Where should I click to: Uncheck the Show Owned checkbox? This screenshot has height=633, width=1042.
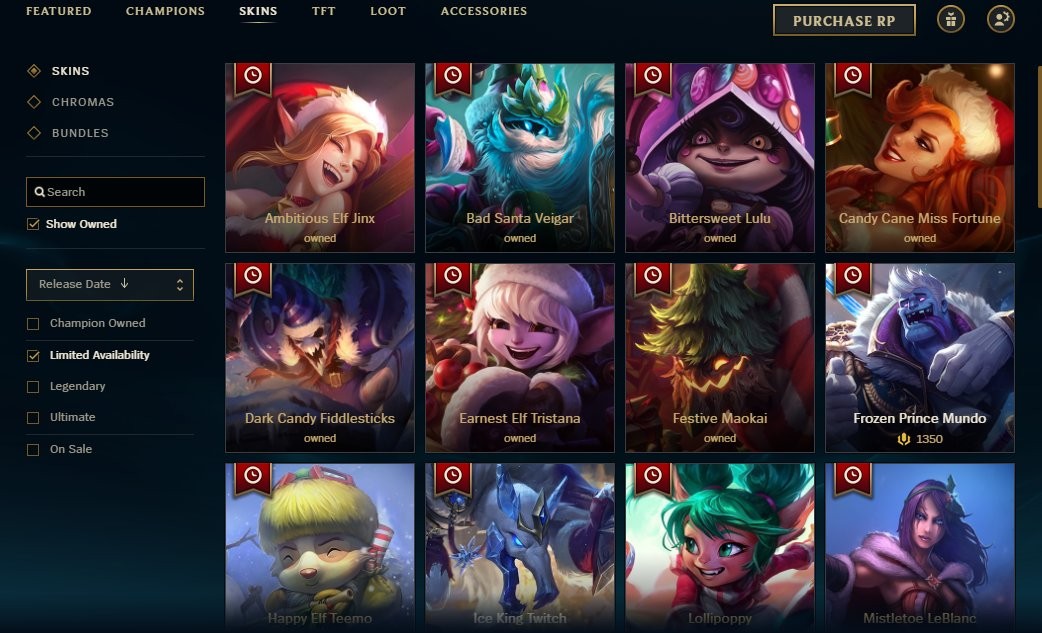tap(33, 224)
